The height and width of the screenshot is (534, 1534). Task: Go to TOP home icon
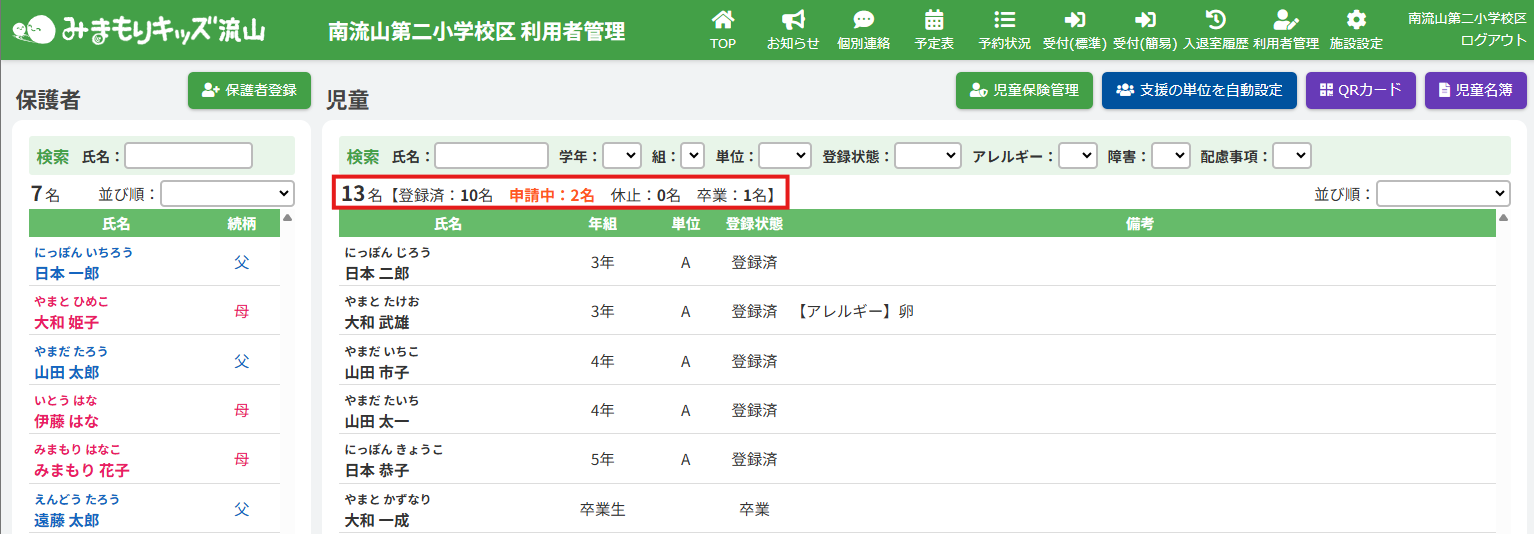[722, 20]
